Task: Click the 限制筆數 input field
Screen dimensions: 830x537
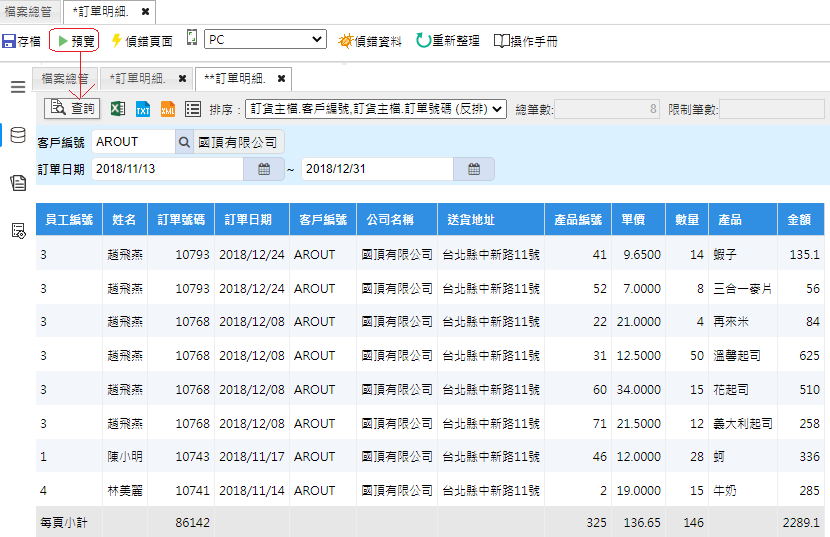Action: click(x=772, y=109)
